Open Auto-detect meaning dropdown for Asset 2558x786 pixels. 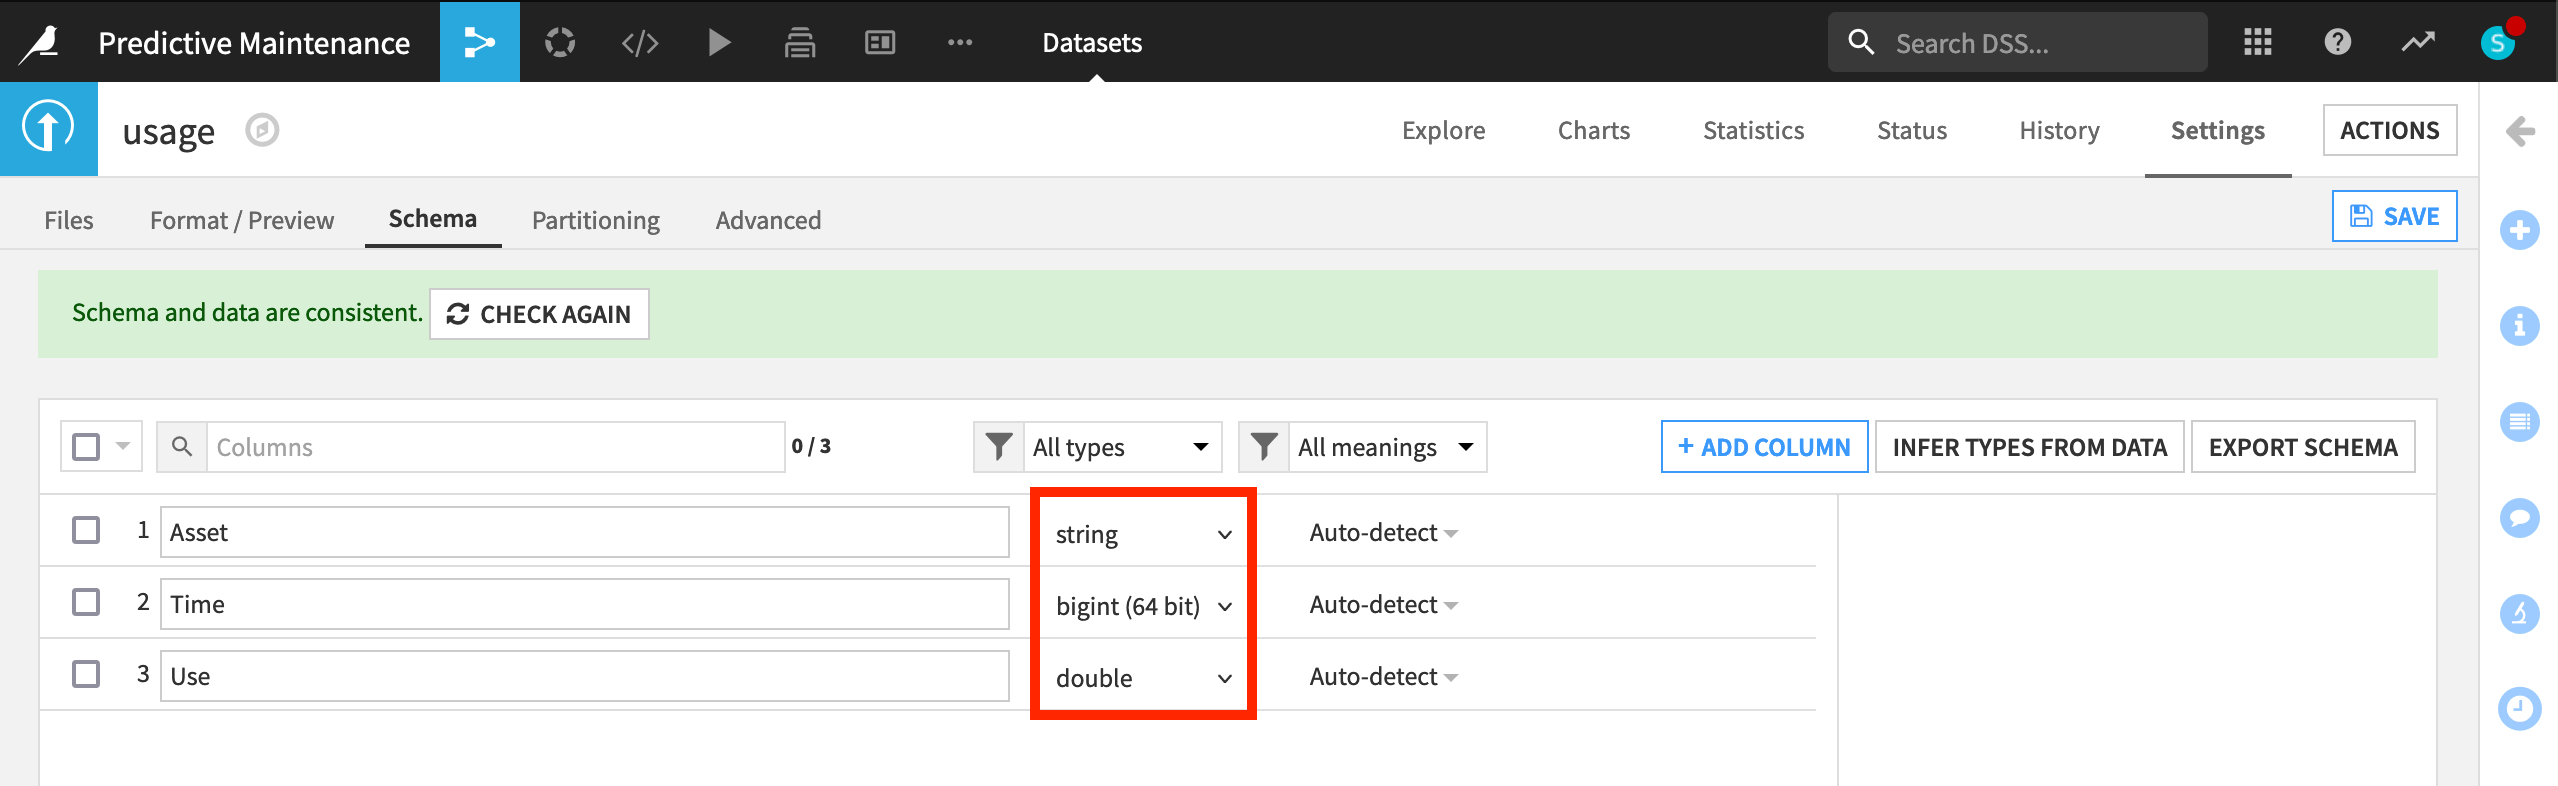[1383, 532]
